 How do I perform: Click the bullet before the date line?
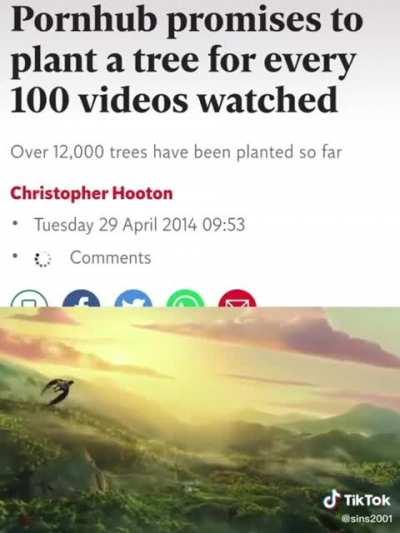[x=14, y=224]
